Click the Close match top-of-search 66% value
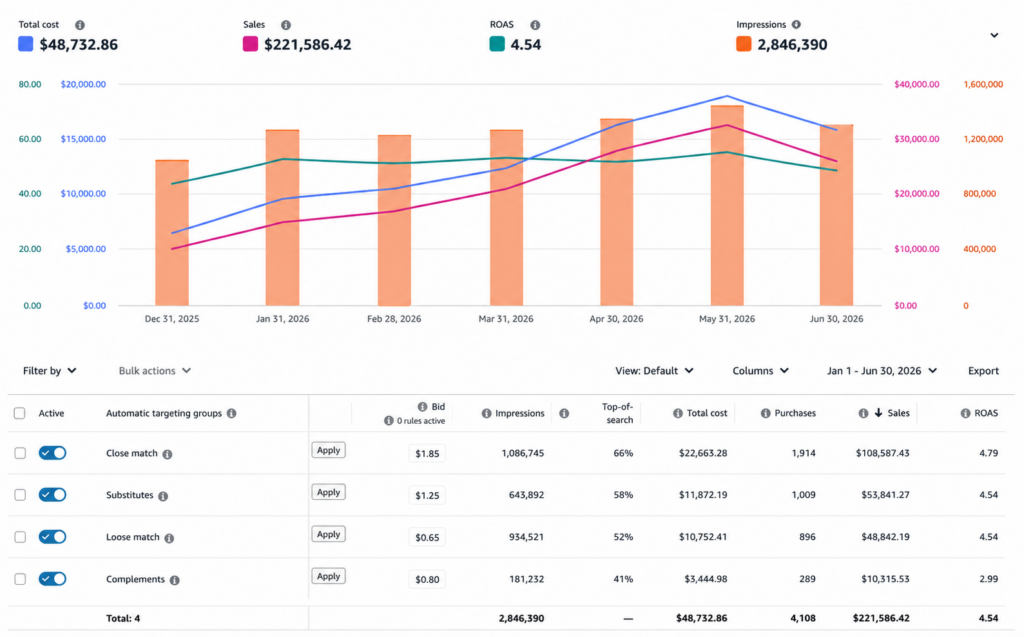Viewport: 1024px width, 637px height. [623, 453]
